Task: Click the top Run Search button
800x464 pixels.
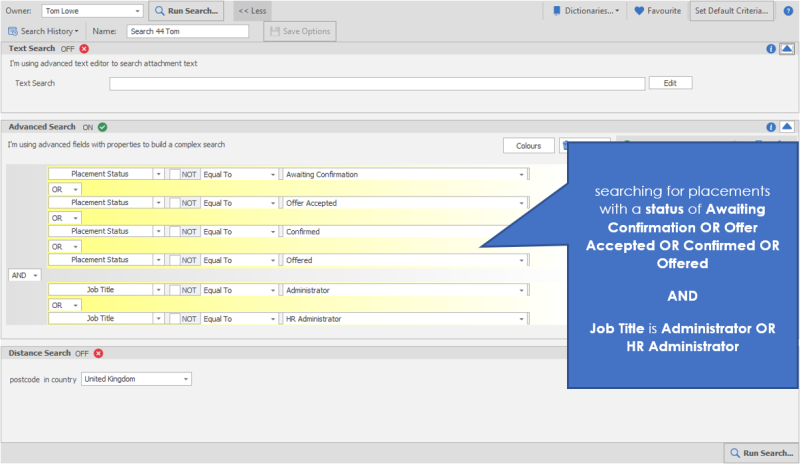Action: click(x=187, y=11)
